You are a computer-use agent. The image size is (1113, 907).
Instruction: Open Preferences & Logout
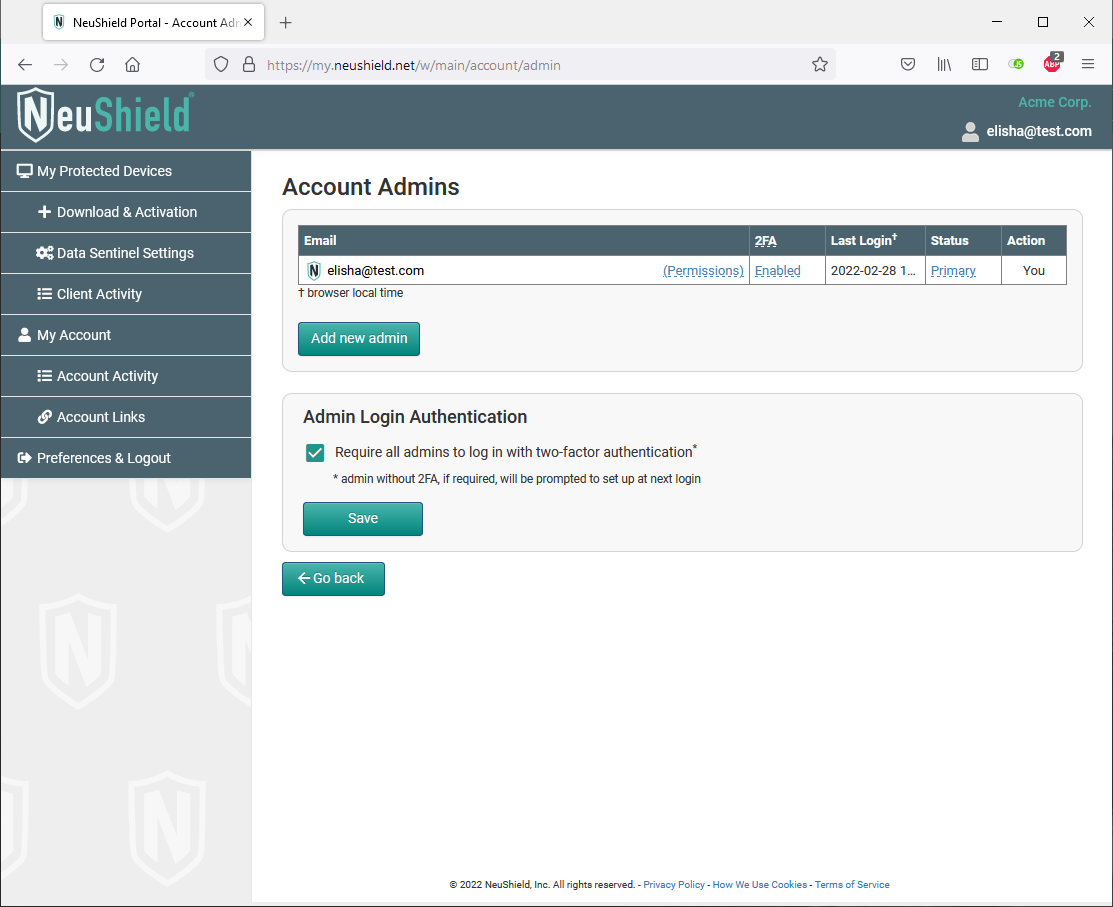point(126,458)
